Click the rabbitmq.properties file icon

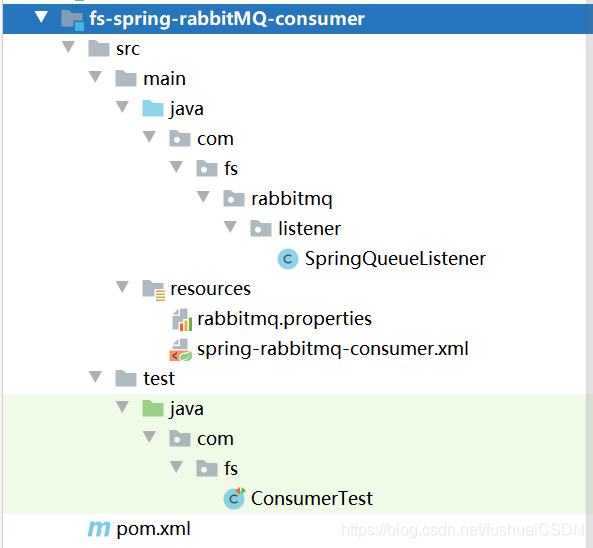pyautogui.click(x=182, y=320)
